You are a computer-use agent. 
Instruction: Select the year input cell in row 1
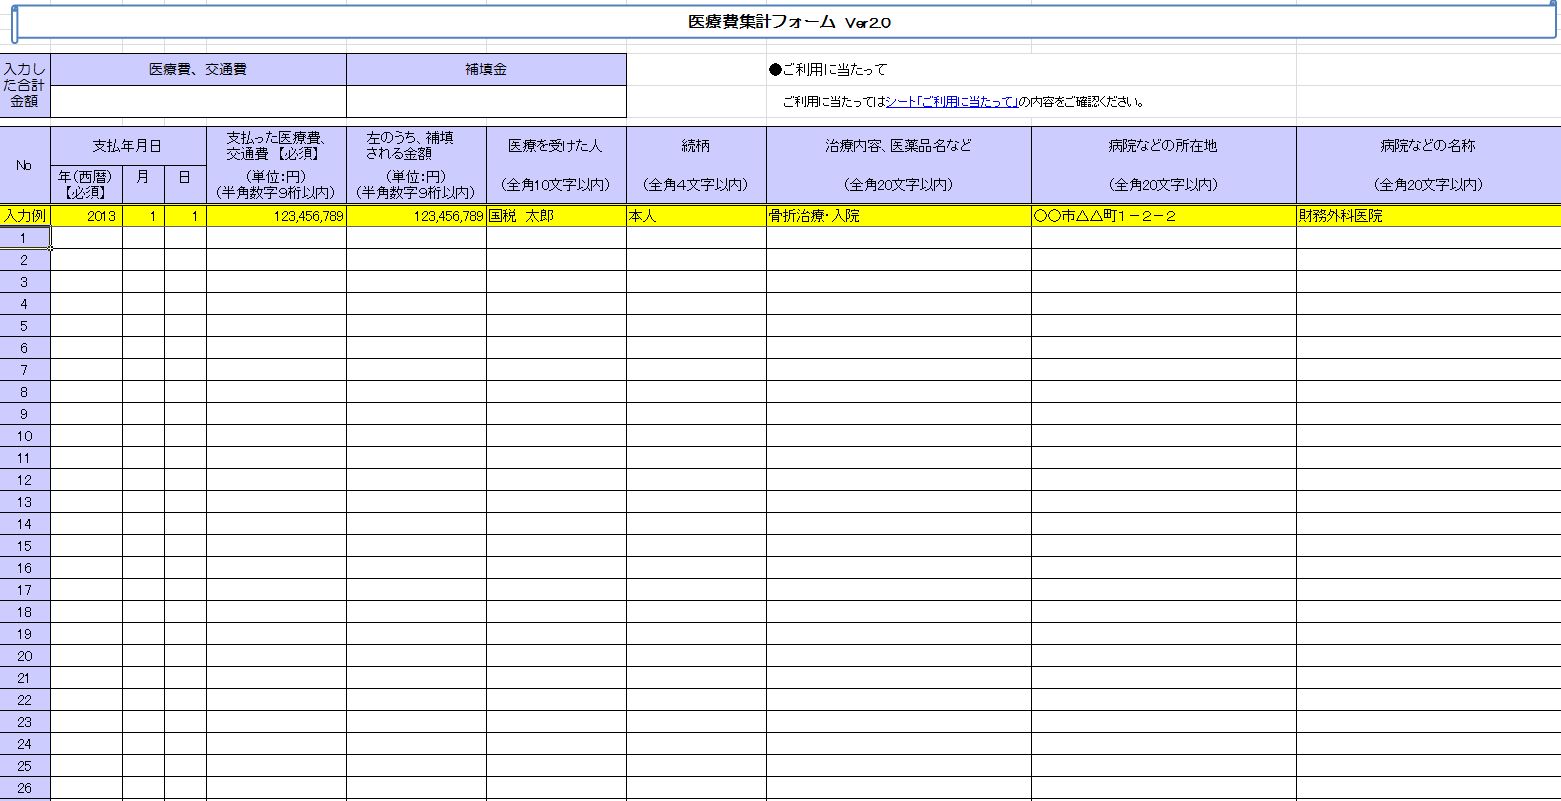[x=87, y=237]
